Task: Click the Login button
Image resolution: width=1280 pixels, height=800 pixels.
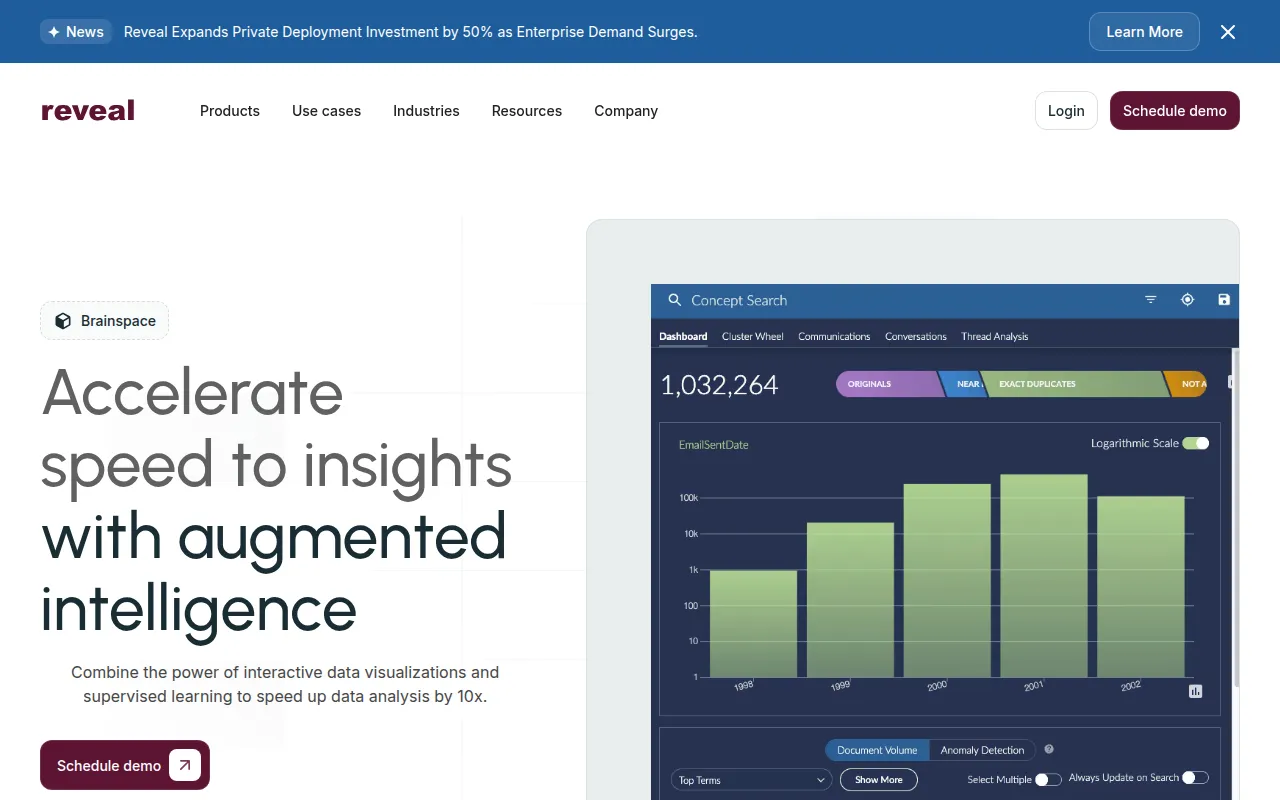Action: tap(1066, 111)
